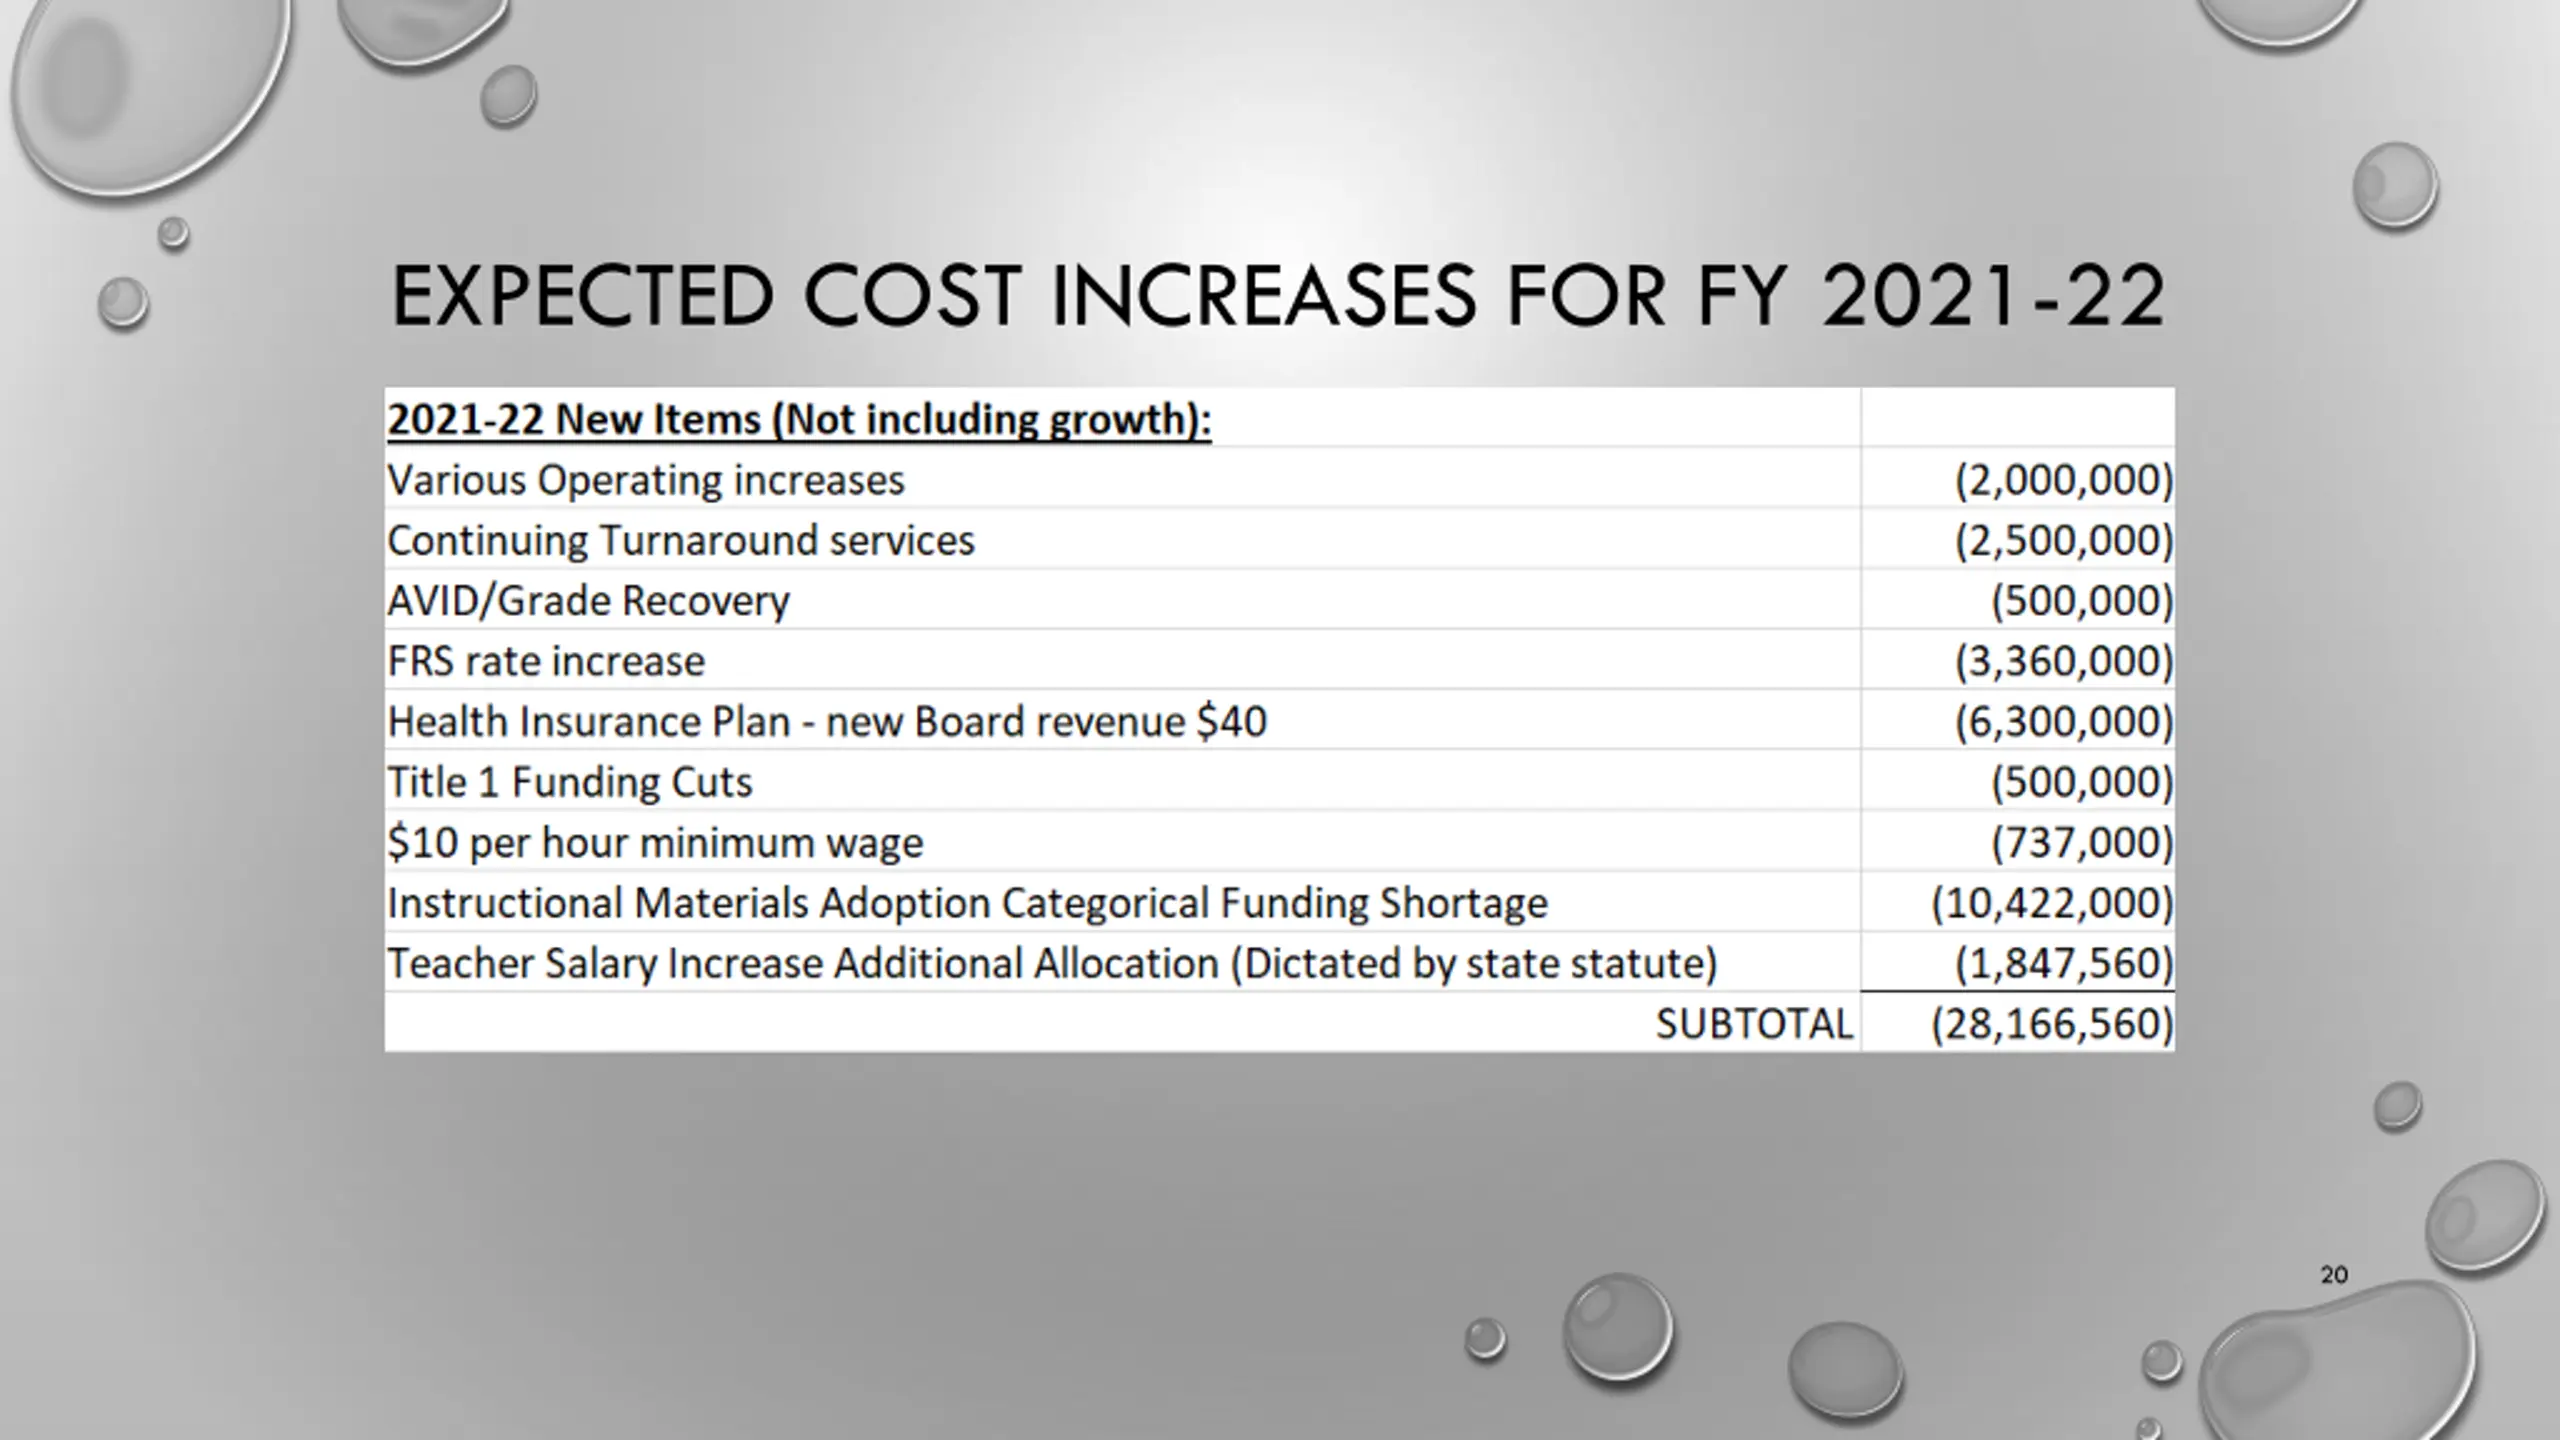Select the Various Operating increases row label
This screenshot has width=2560, height=1440.
coord(645,480)
